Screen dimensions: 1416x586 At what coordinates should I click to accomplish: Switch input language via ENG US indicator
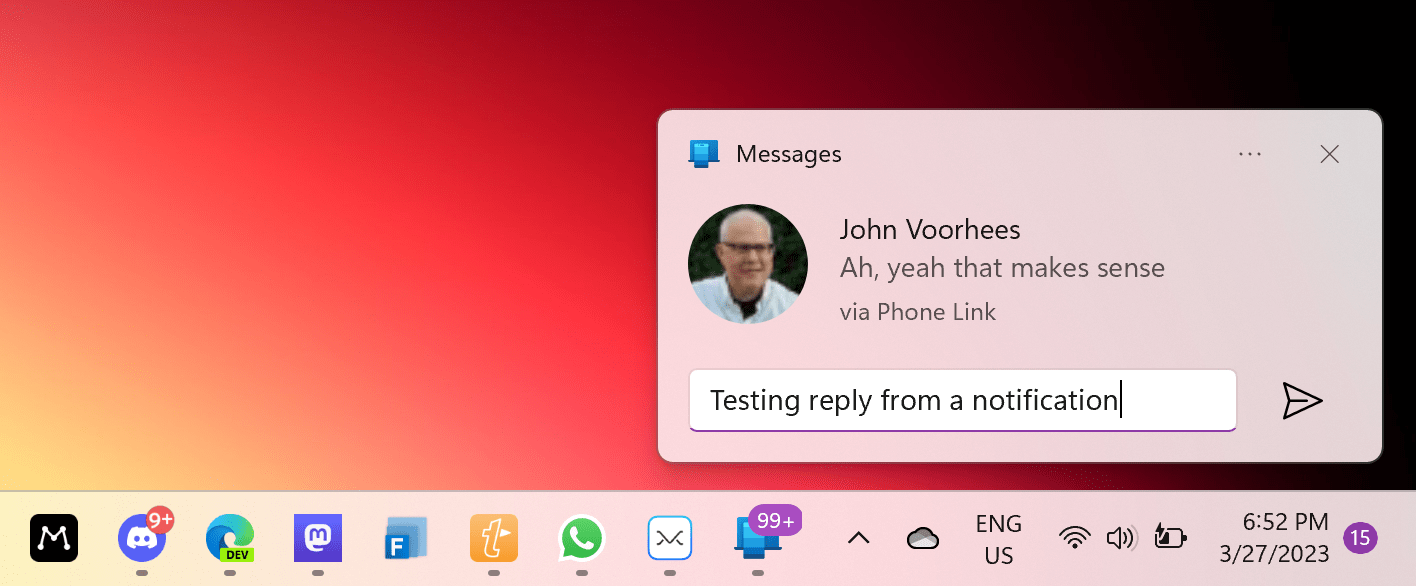click(999, 539)
